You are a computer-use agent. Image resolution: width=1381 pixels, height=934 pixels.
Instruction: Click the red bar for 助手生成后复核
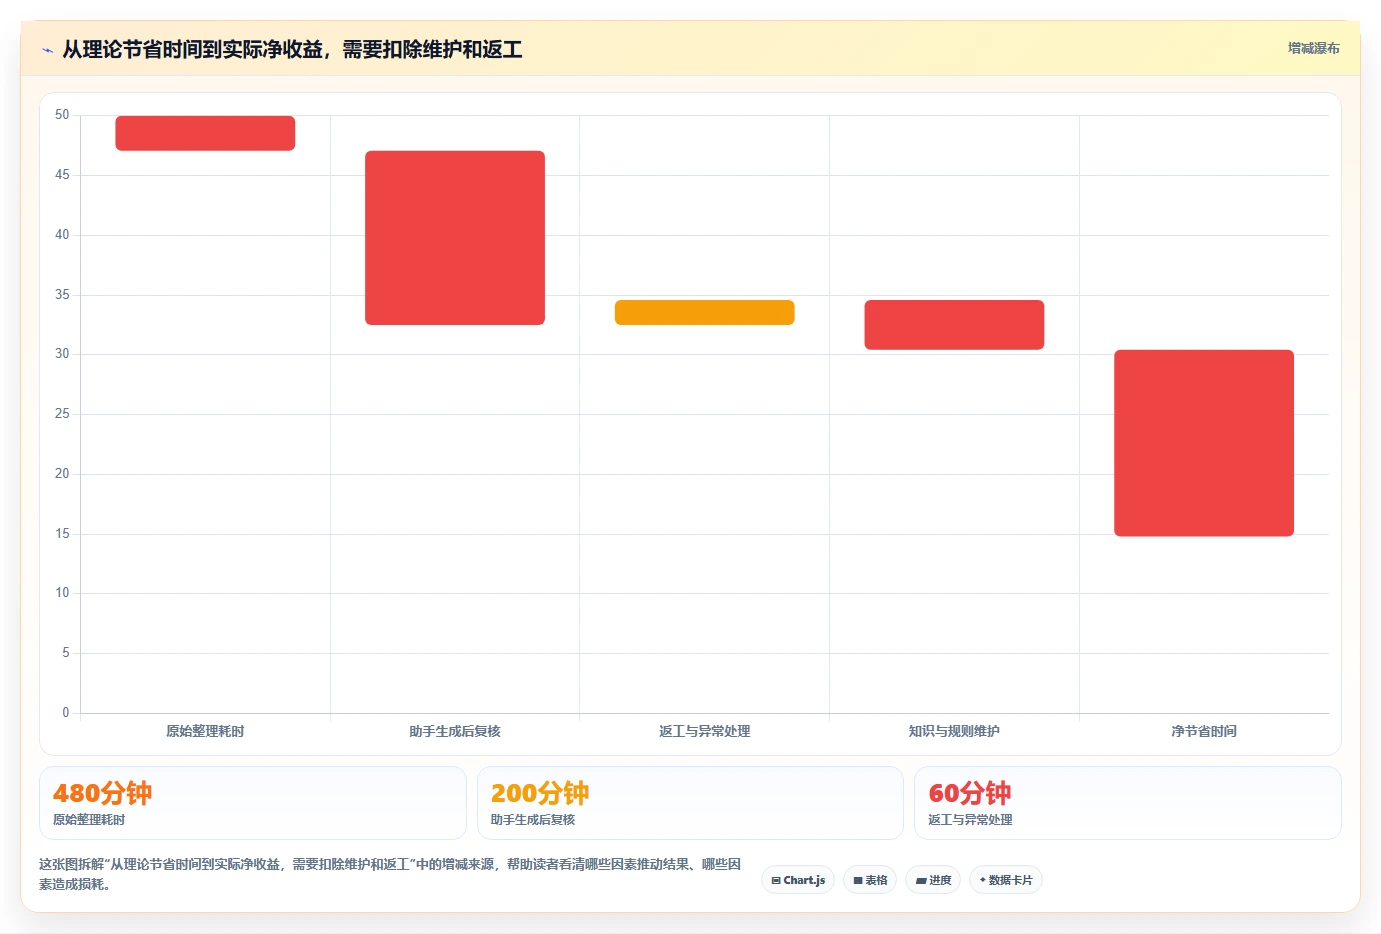(455, 238)
